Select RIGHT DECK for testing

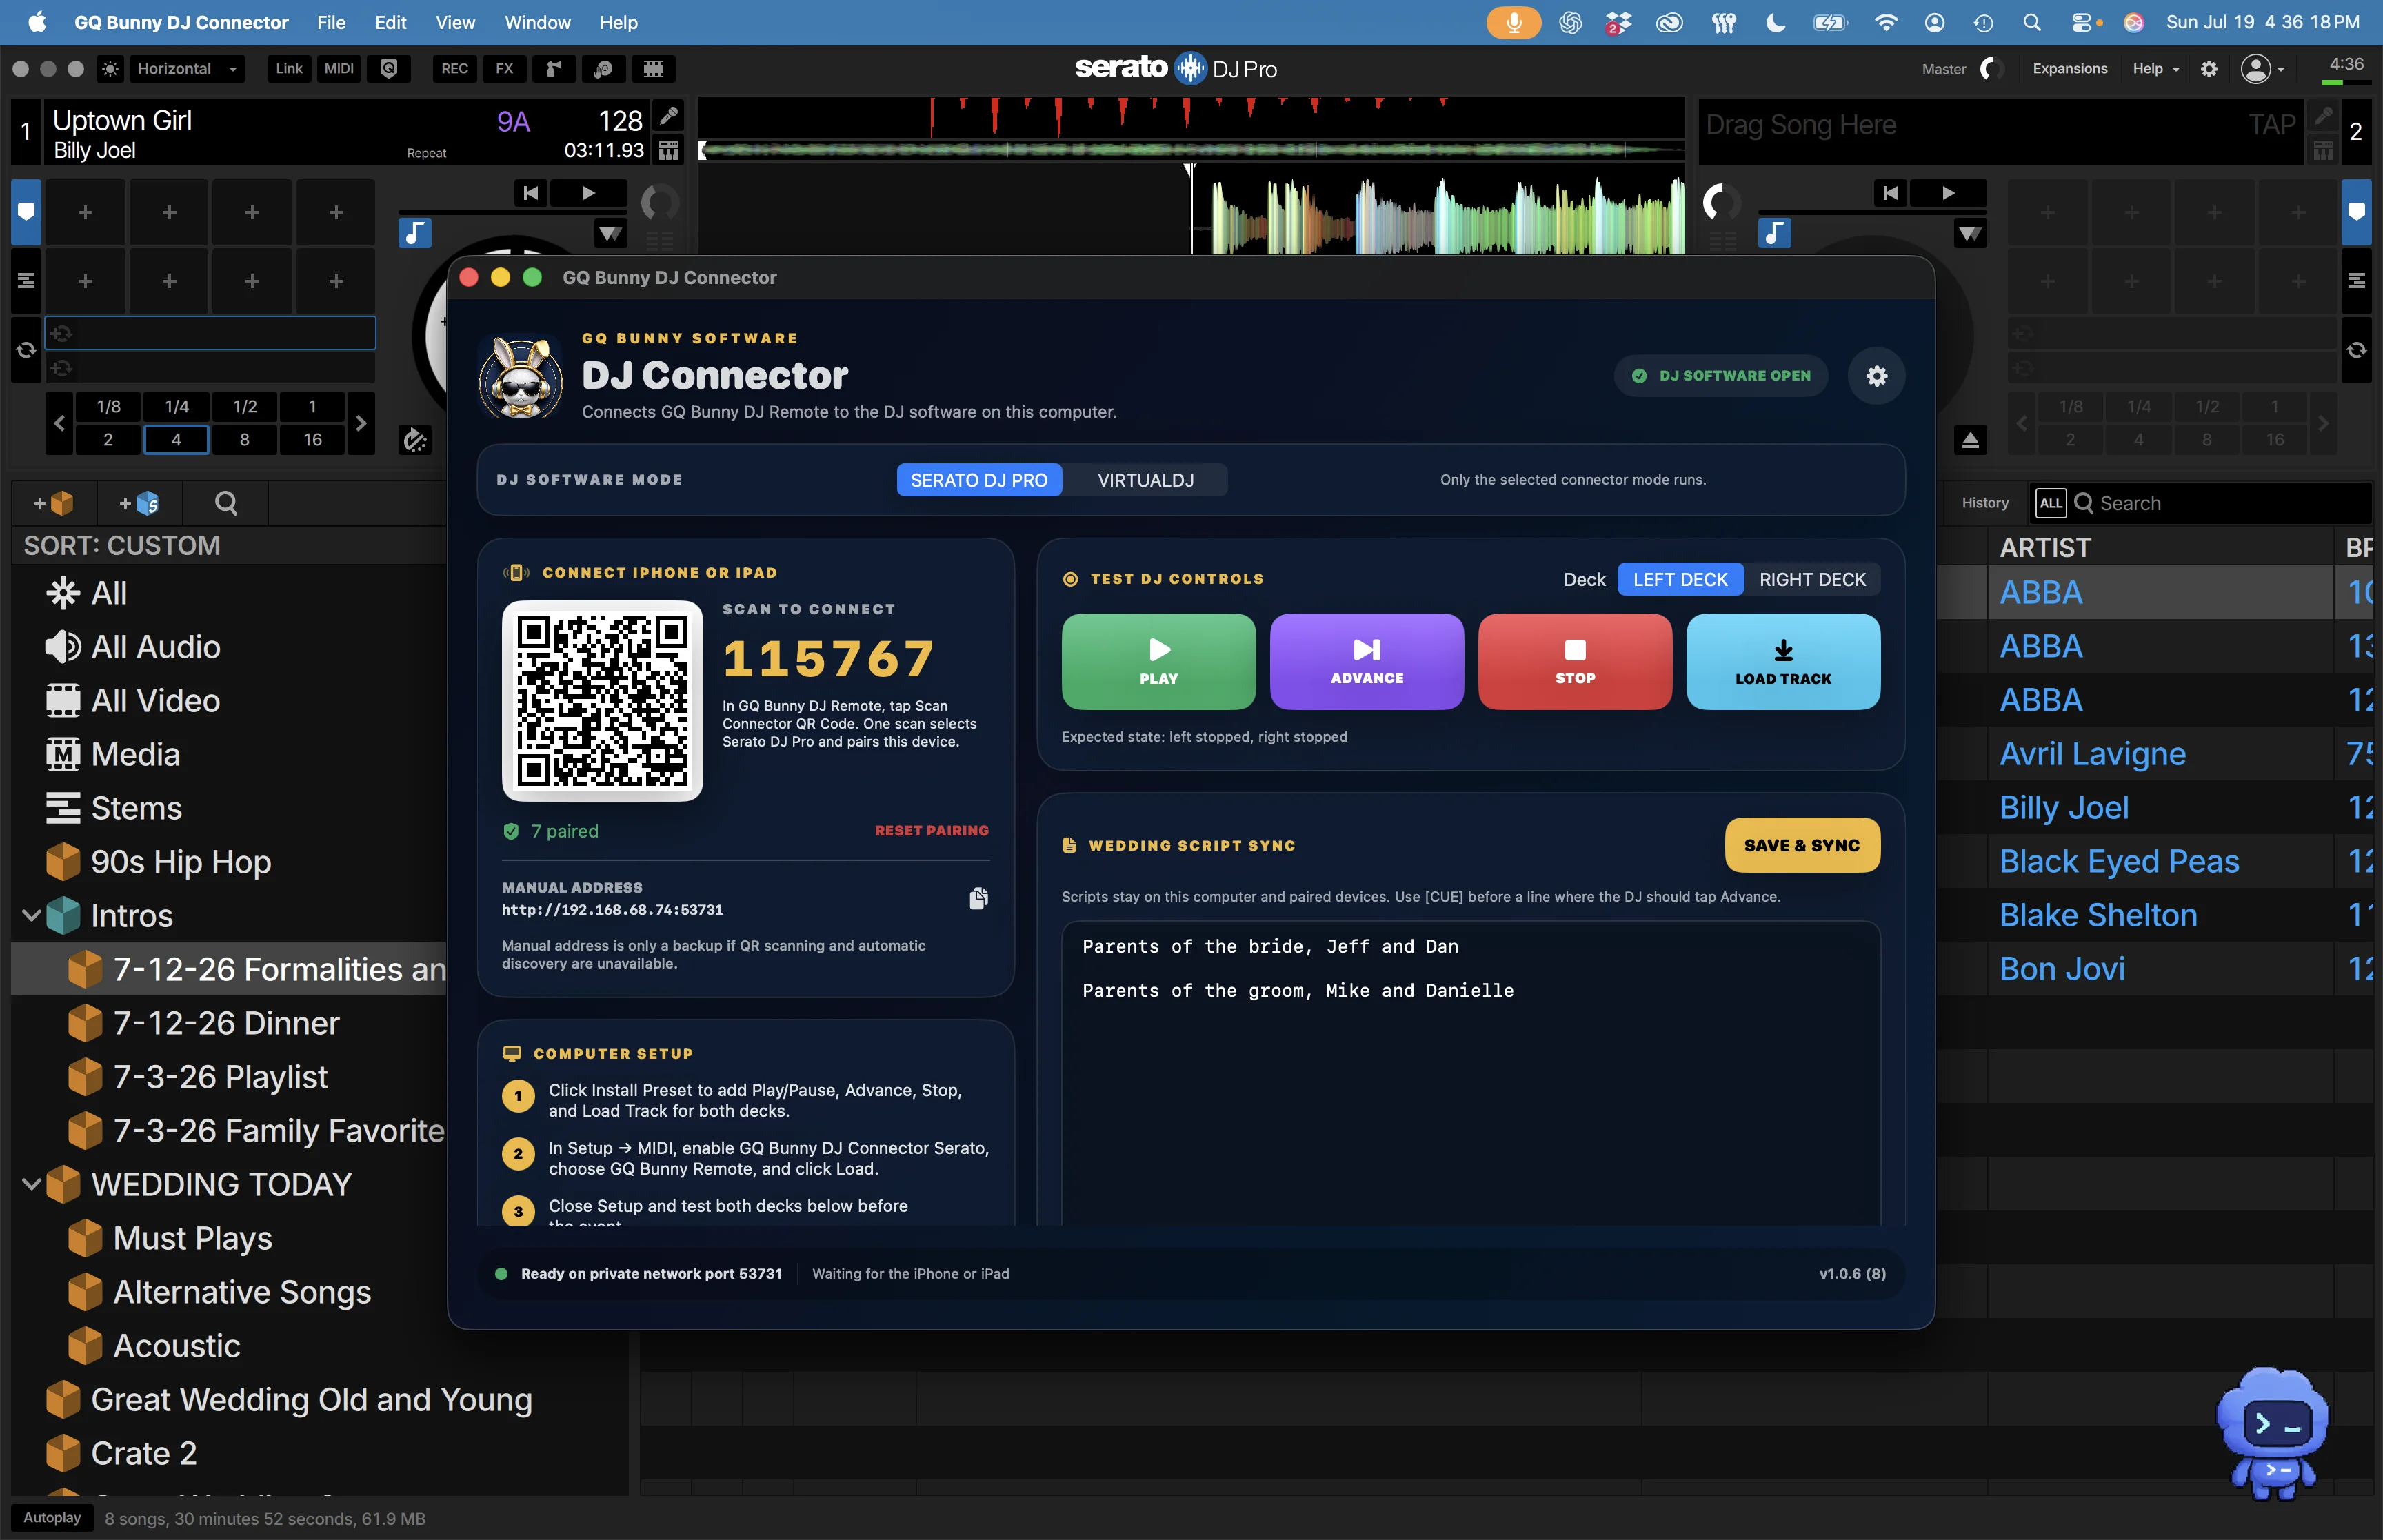[1812, 580]
